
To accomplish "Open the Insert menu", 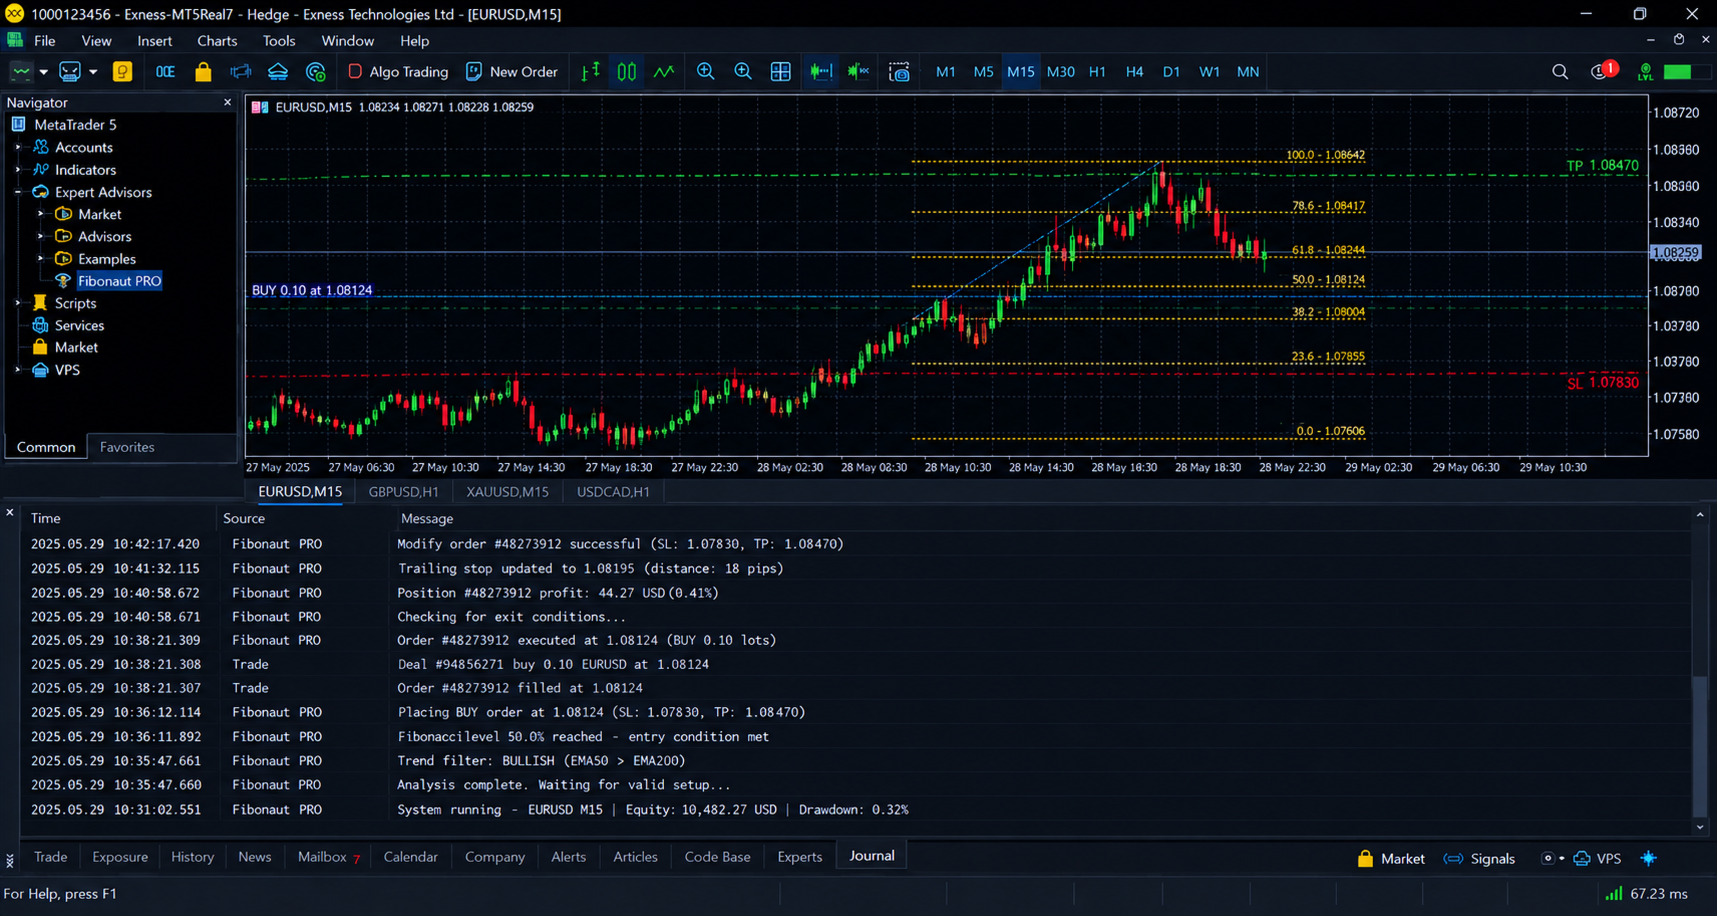I will tap(154, 41).
